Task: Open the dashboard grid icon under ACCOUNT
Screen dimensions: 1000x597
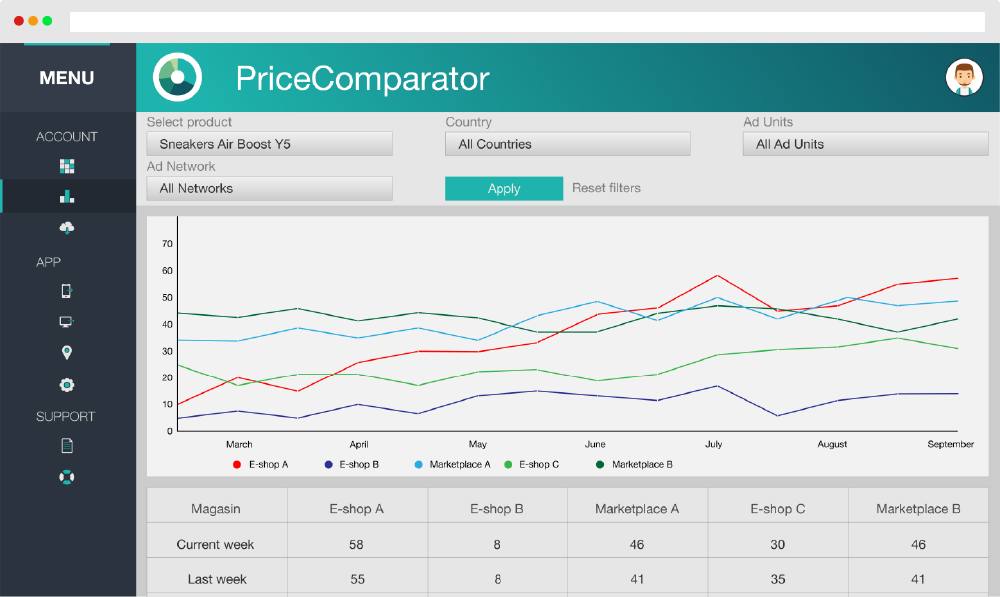Action: (x=66, y=167)
